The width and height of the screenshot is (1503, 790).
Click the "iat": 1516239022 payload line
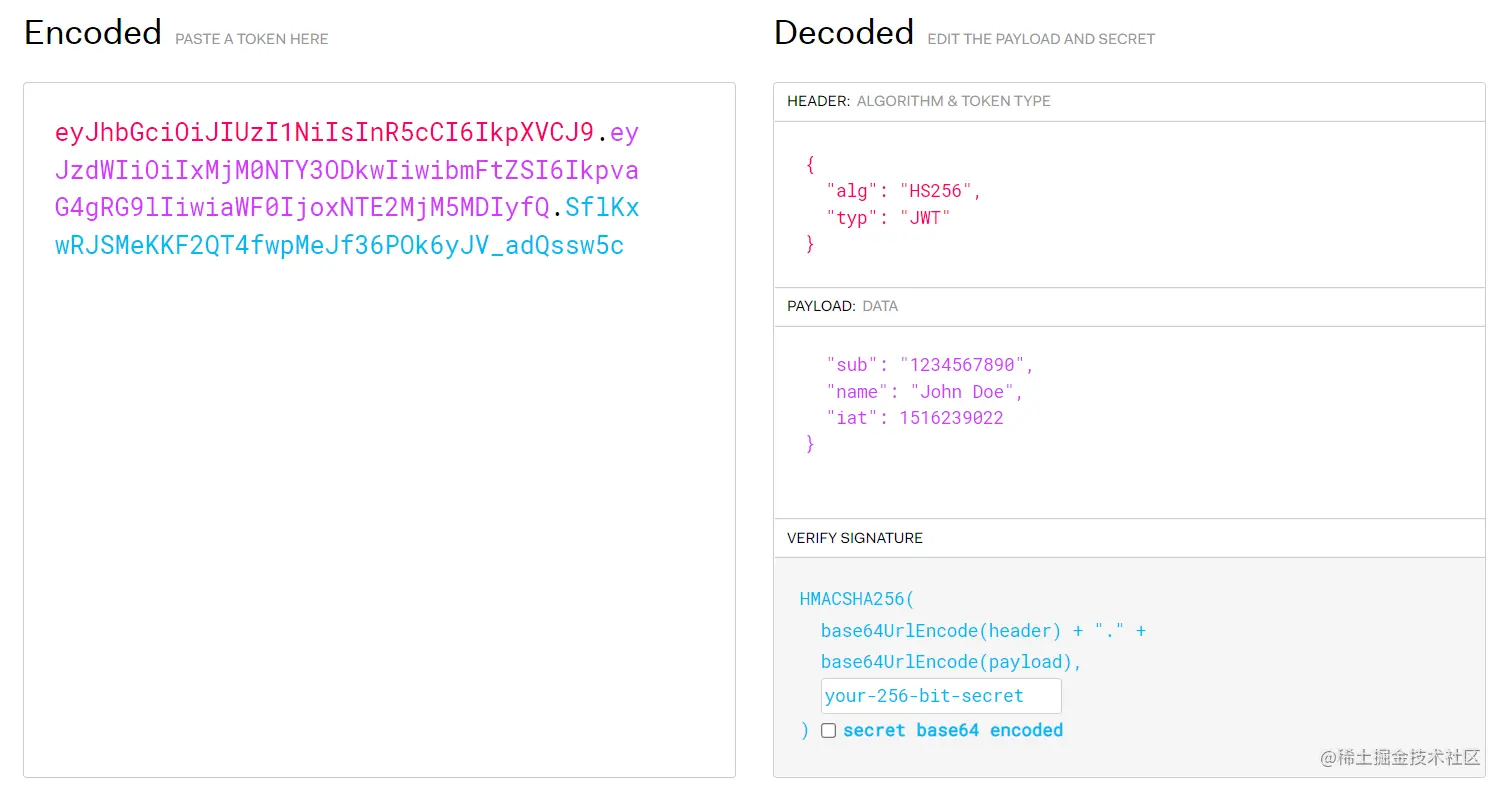914,418
